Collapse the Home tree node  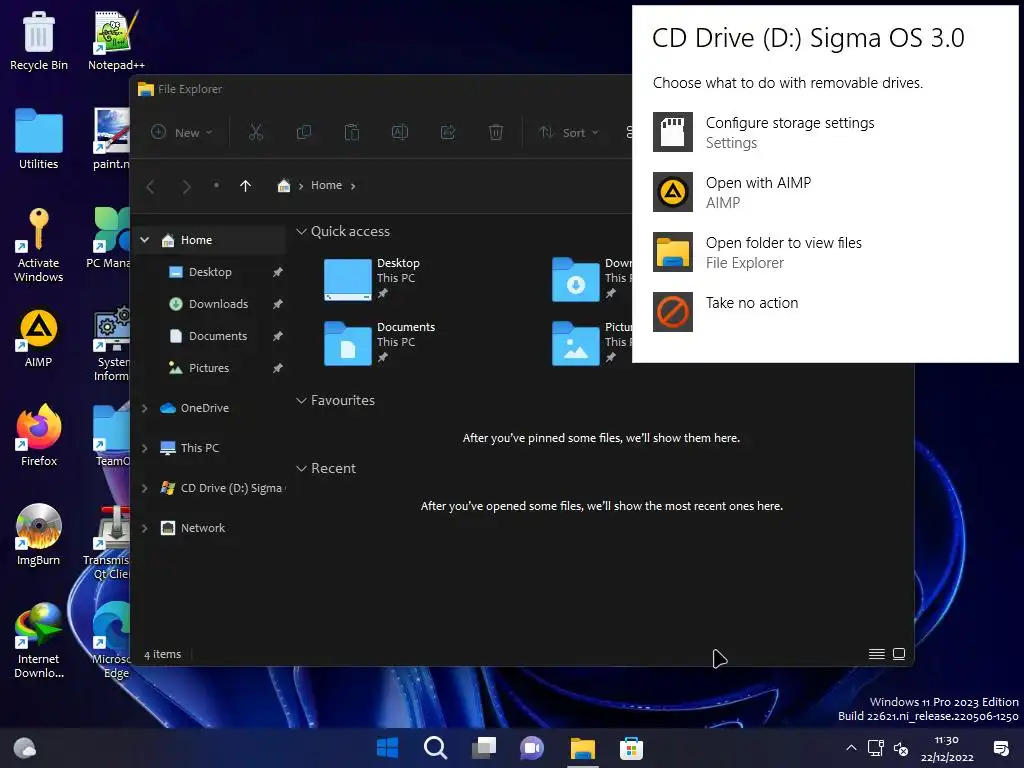(x=145, y=240)
